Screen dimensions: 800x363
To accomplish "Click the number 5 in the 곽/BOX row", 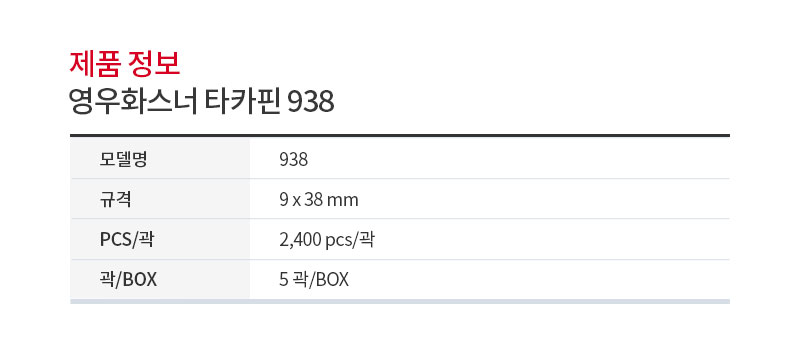I will tap(284, 280).
